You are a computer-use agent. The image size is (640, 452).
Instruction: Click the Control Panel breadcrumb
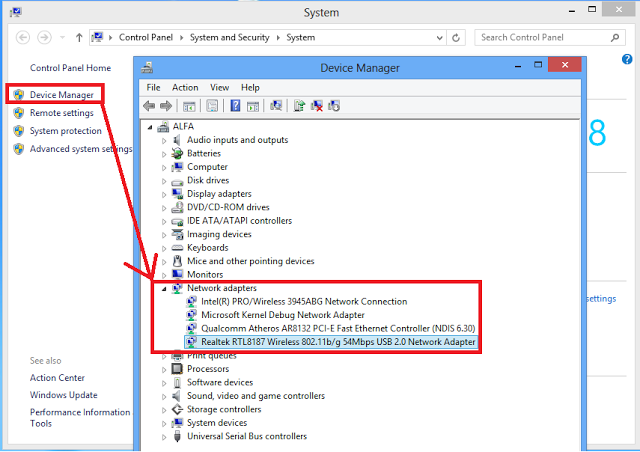[146, 38]
